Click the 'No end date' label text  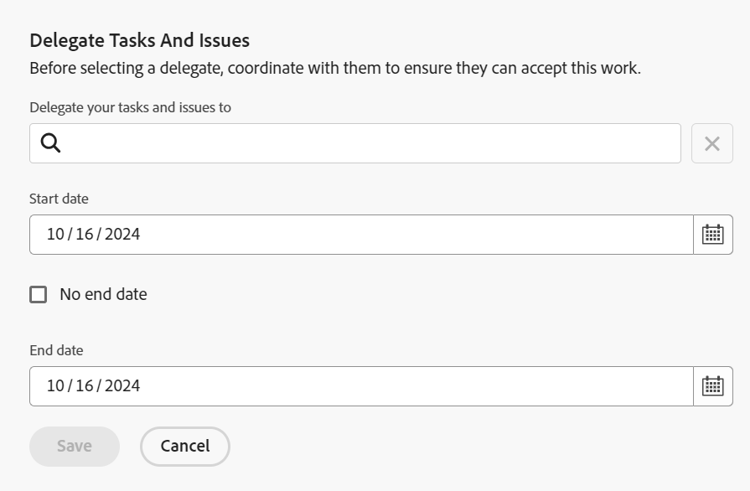point(103,294)
